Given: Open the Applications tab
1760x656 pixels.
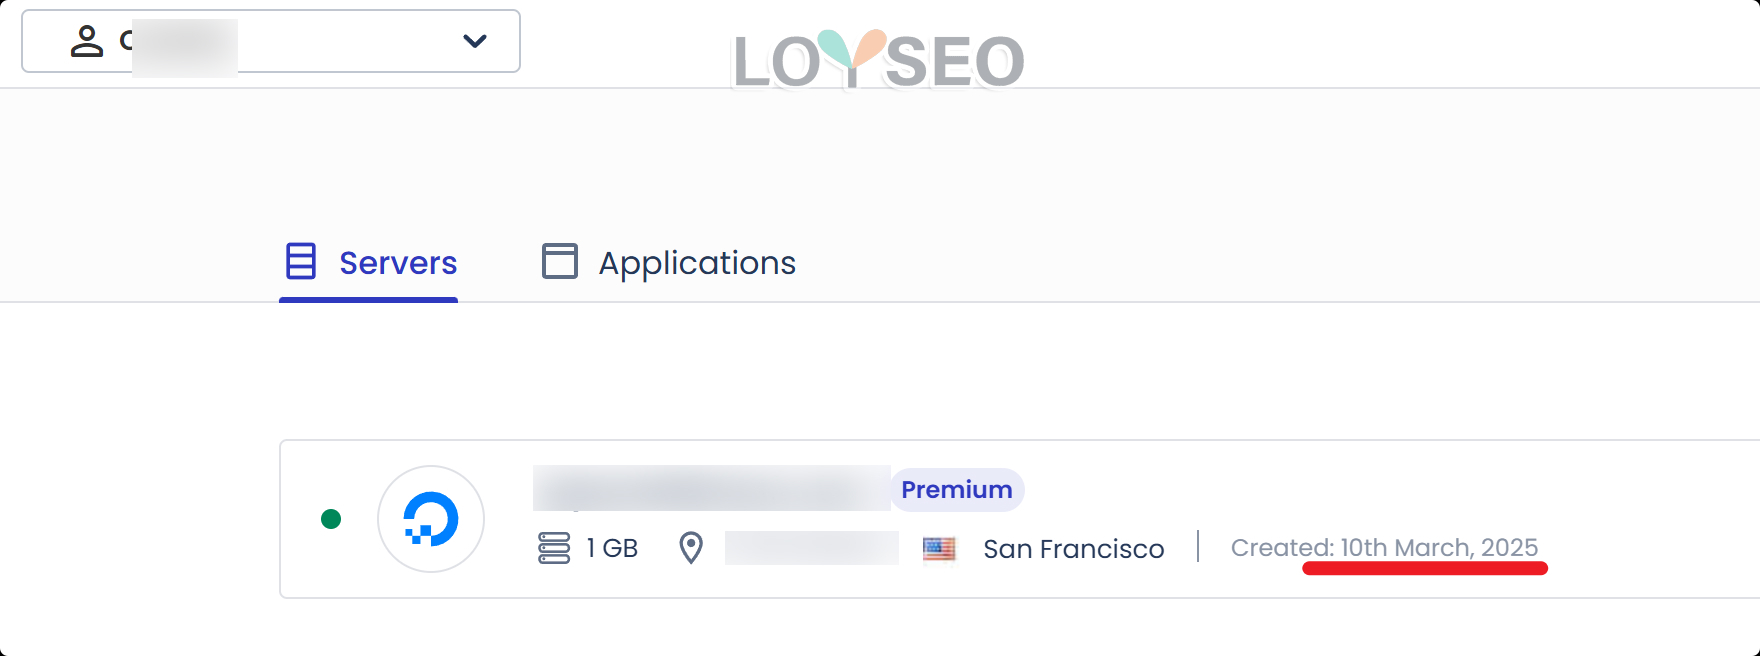Looking at the screenshot, I should tap(696, 263).
